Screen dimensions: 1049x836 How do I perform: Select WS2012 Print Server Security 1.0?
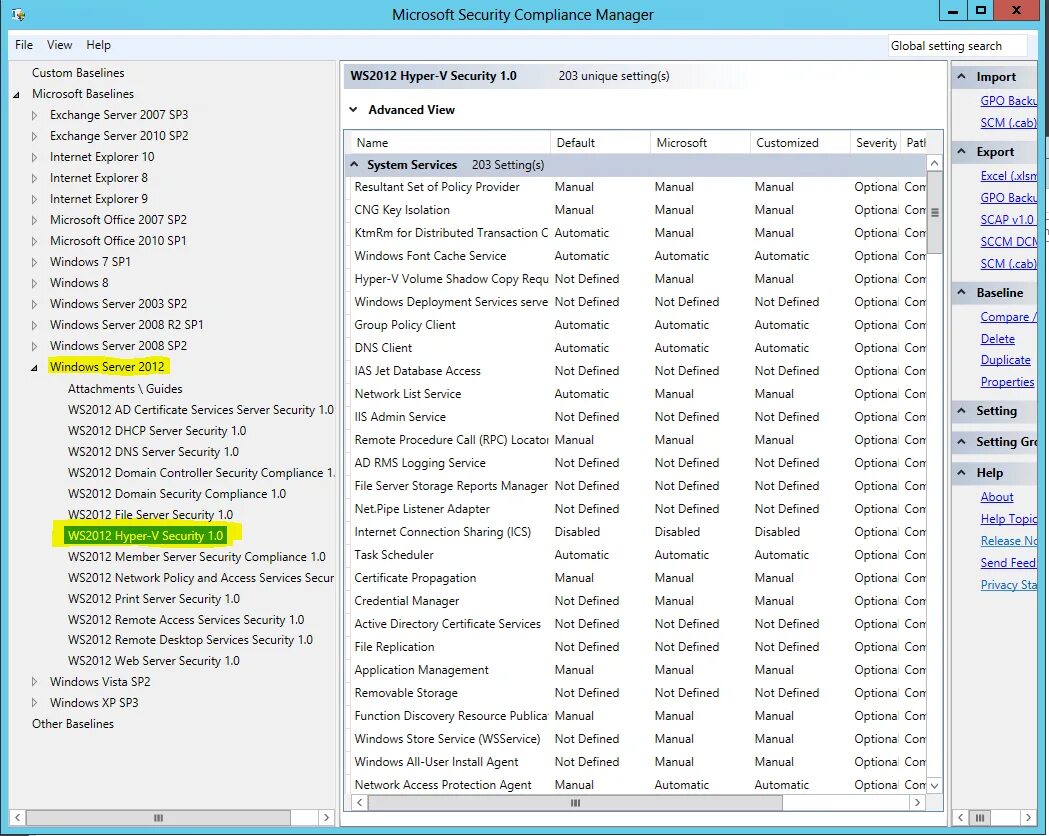(153, 599)
